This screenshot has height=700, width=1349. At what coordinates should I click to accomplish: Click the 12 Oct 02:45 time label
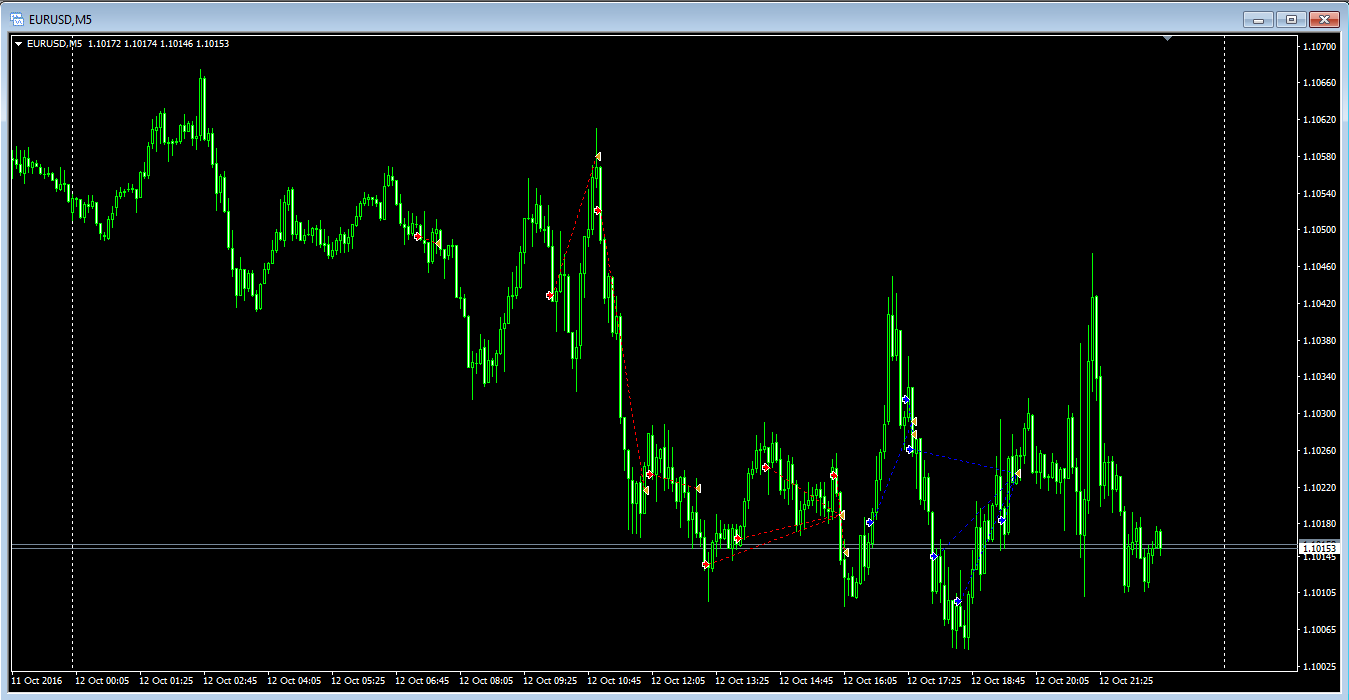point(230,681)
